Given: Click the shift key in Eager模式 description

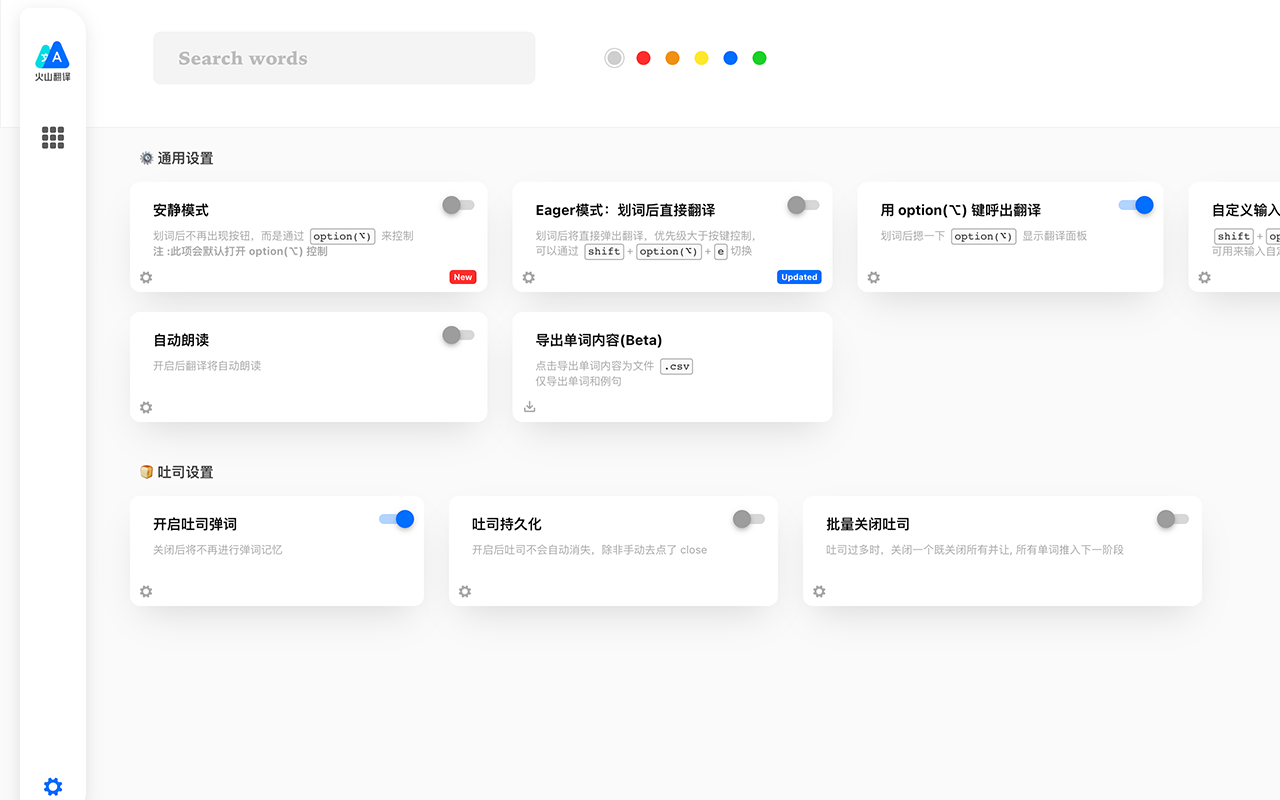Looking at the screenshot, I should point(604,251).
